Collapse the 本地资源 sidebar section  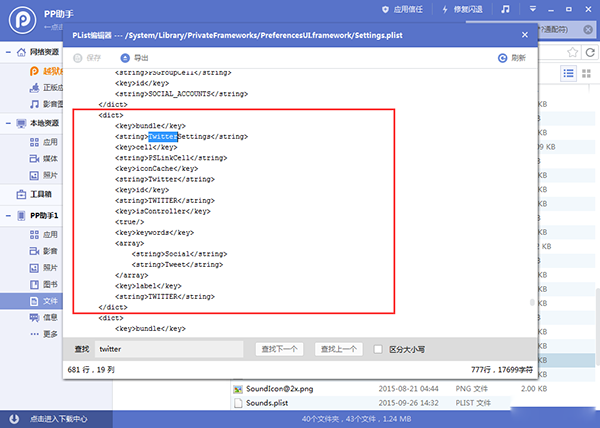point(8,123)
